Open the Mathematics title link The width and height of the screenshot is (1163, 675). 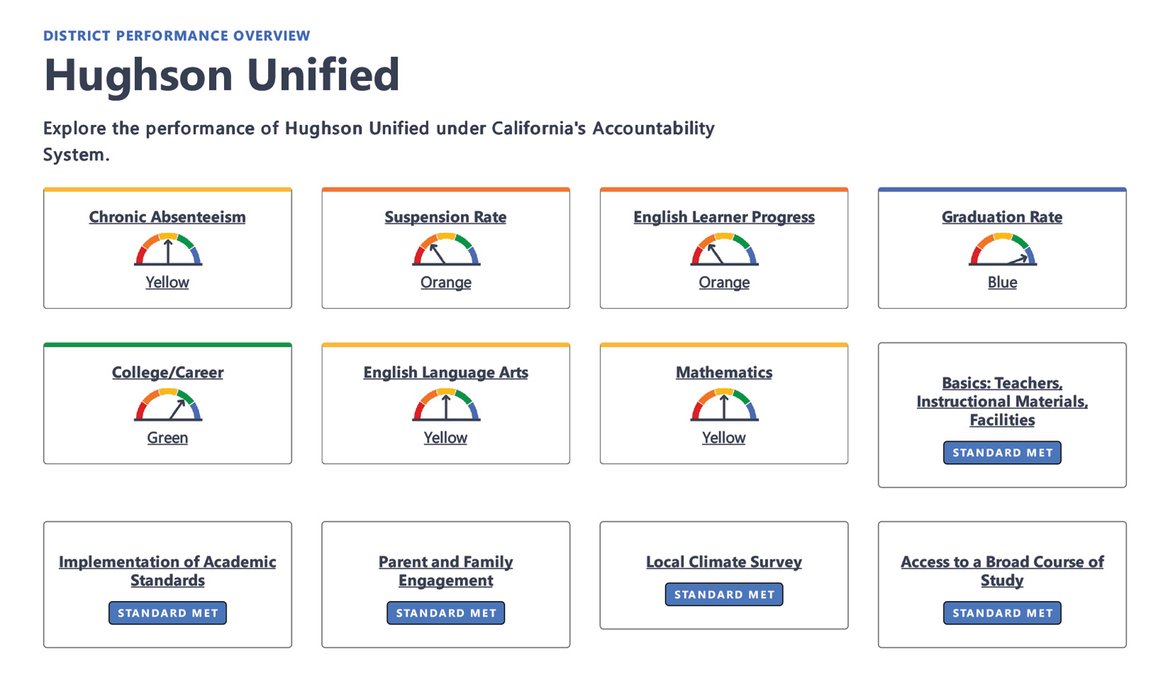click(x=723, y=372)
